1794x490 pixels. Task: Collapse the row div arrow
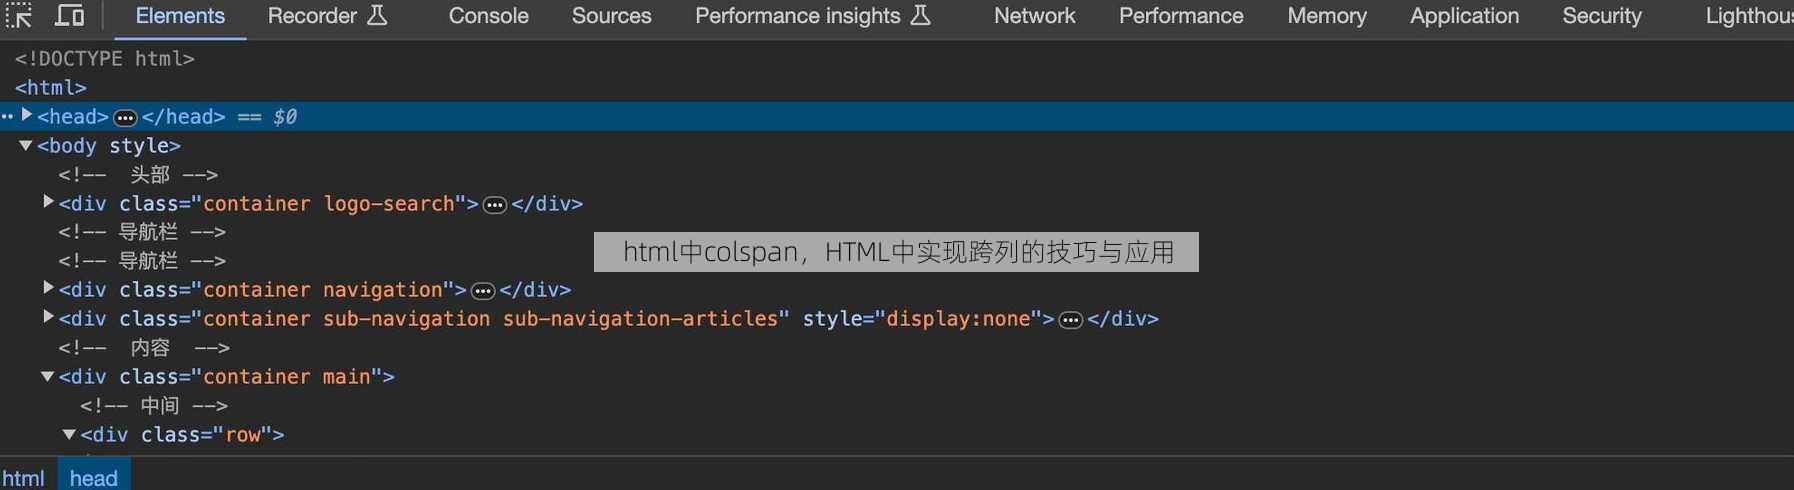click(x=69, y=434)
